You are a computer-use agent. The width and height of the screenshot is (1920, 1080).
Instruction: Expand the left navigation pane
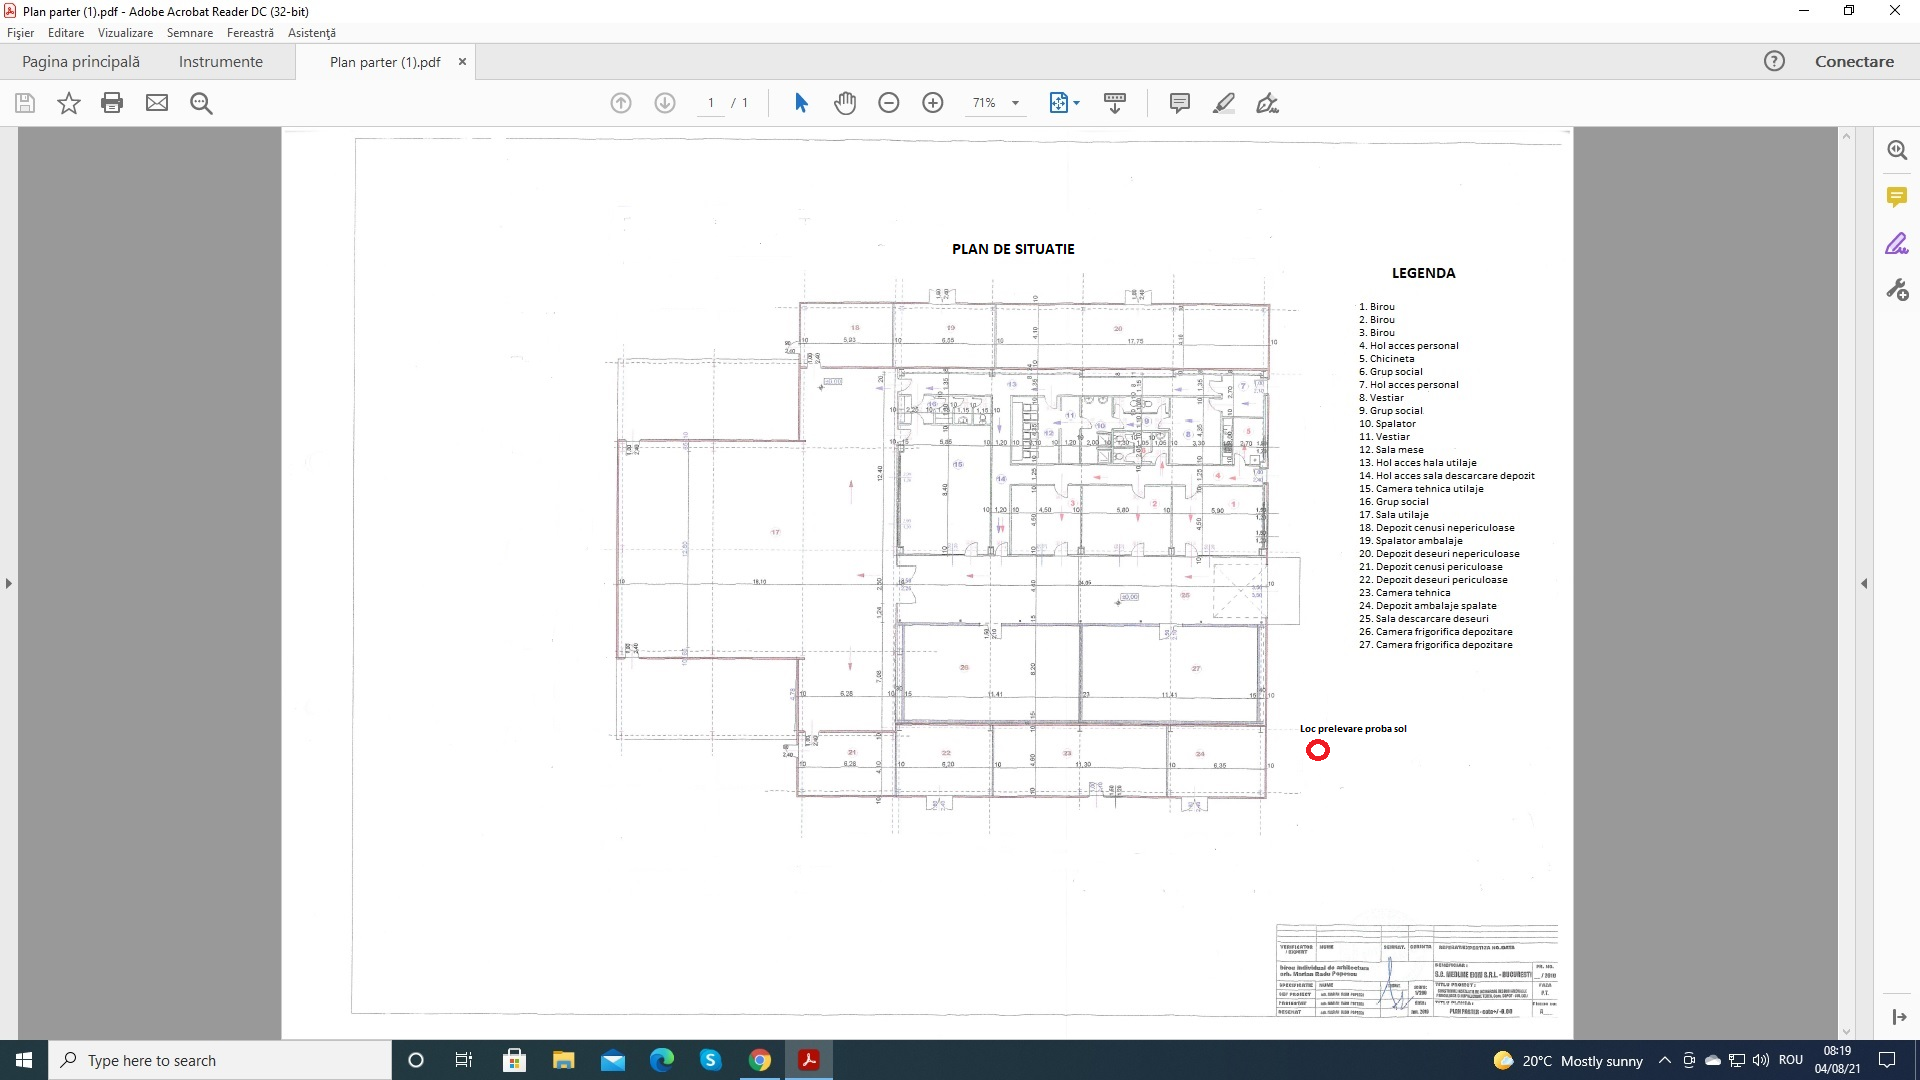click(x=9, y=583)
